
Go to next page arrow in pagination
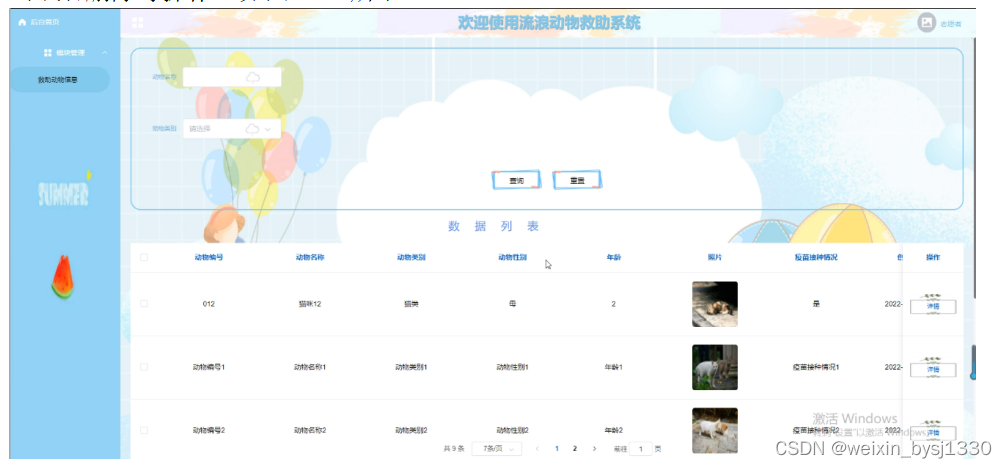pyautogui.click(x=594, y=449)
